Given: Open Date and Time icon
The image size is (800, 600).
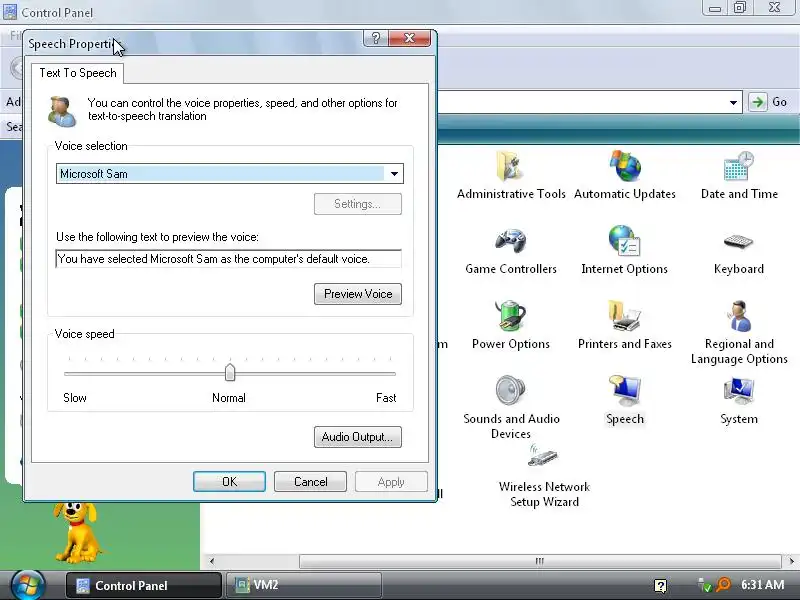Looking at the screenshot, I should pyautogui.click(x=739, y=166).
